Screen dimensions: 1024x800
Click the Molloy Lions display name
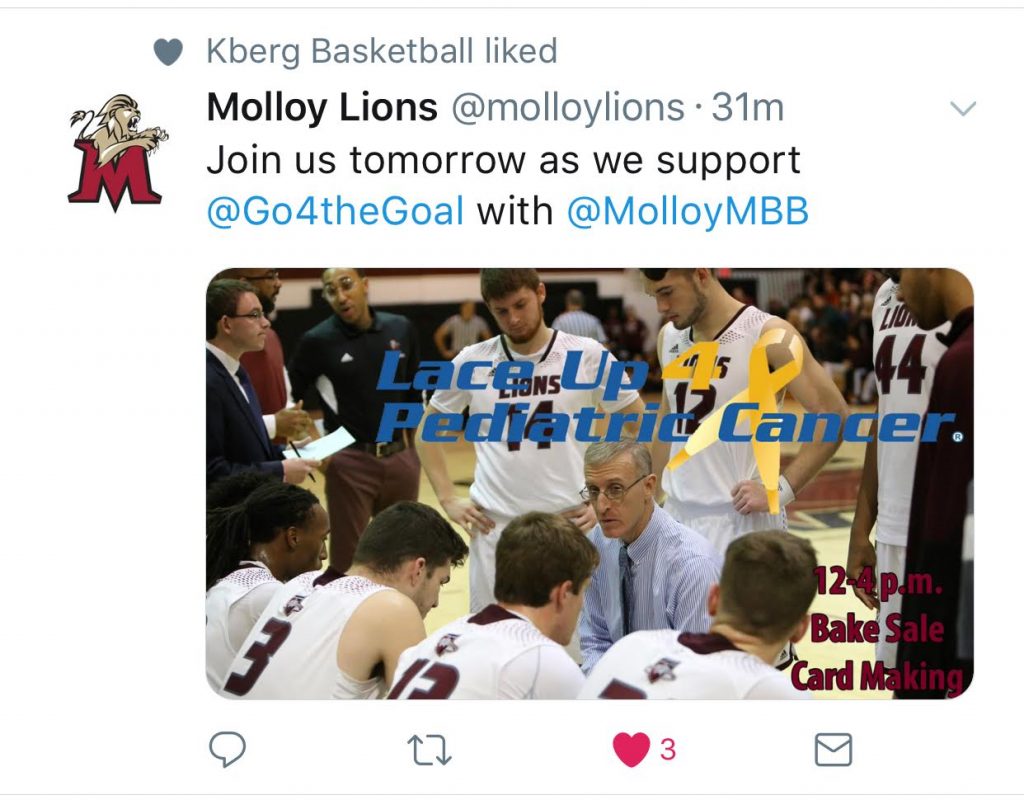pyautogui.click(x=322, y=107)
